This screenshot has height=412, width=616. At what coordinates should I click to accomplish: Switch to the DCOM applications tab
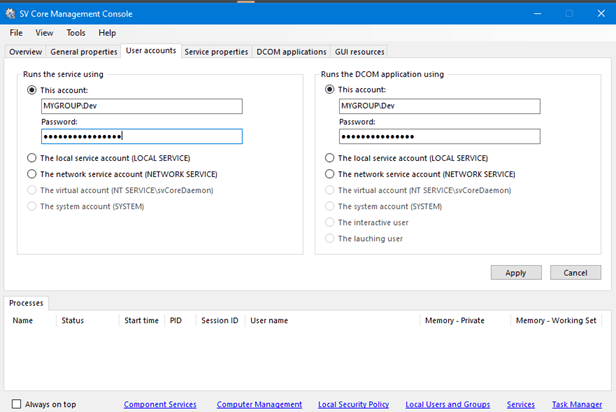coord(291,51)
